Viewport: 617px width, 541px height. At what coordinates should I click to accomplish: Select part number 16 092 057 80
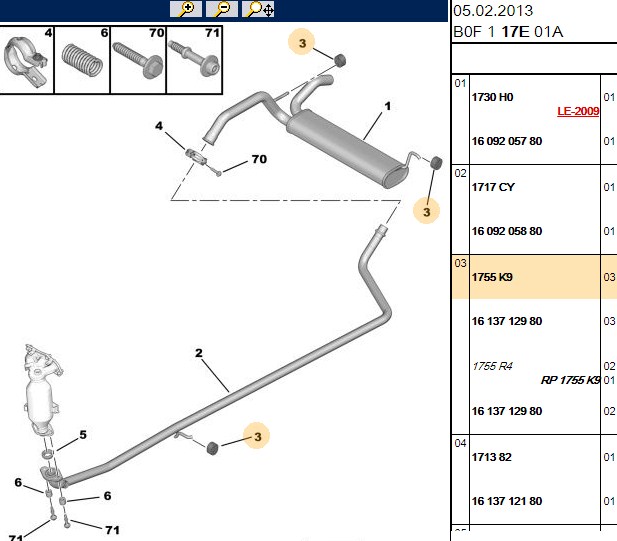click(507, 141)
